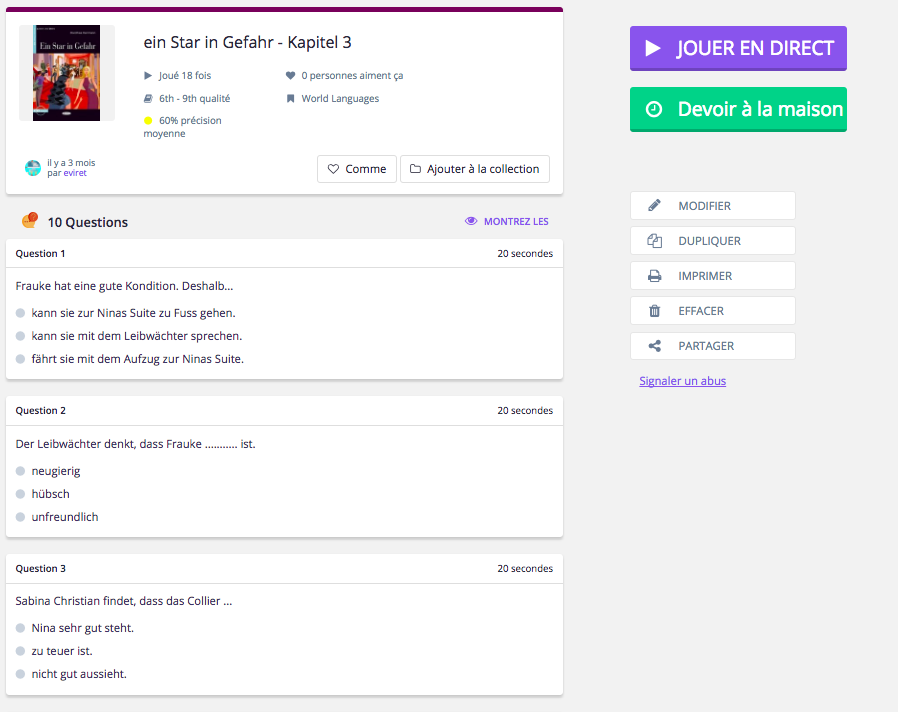
Task: Click the yellow precision indicator dot
Action: pyautogui.click(x=148, y=121)
